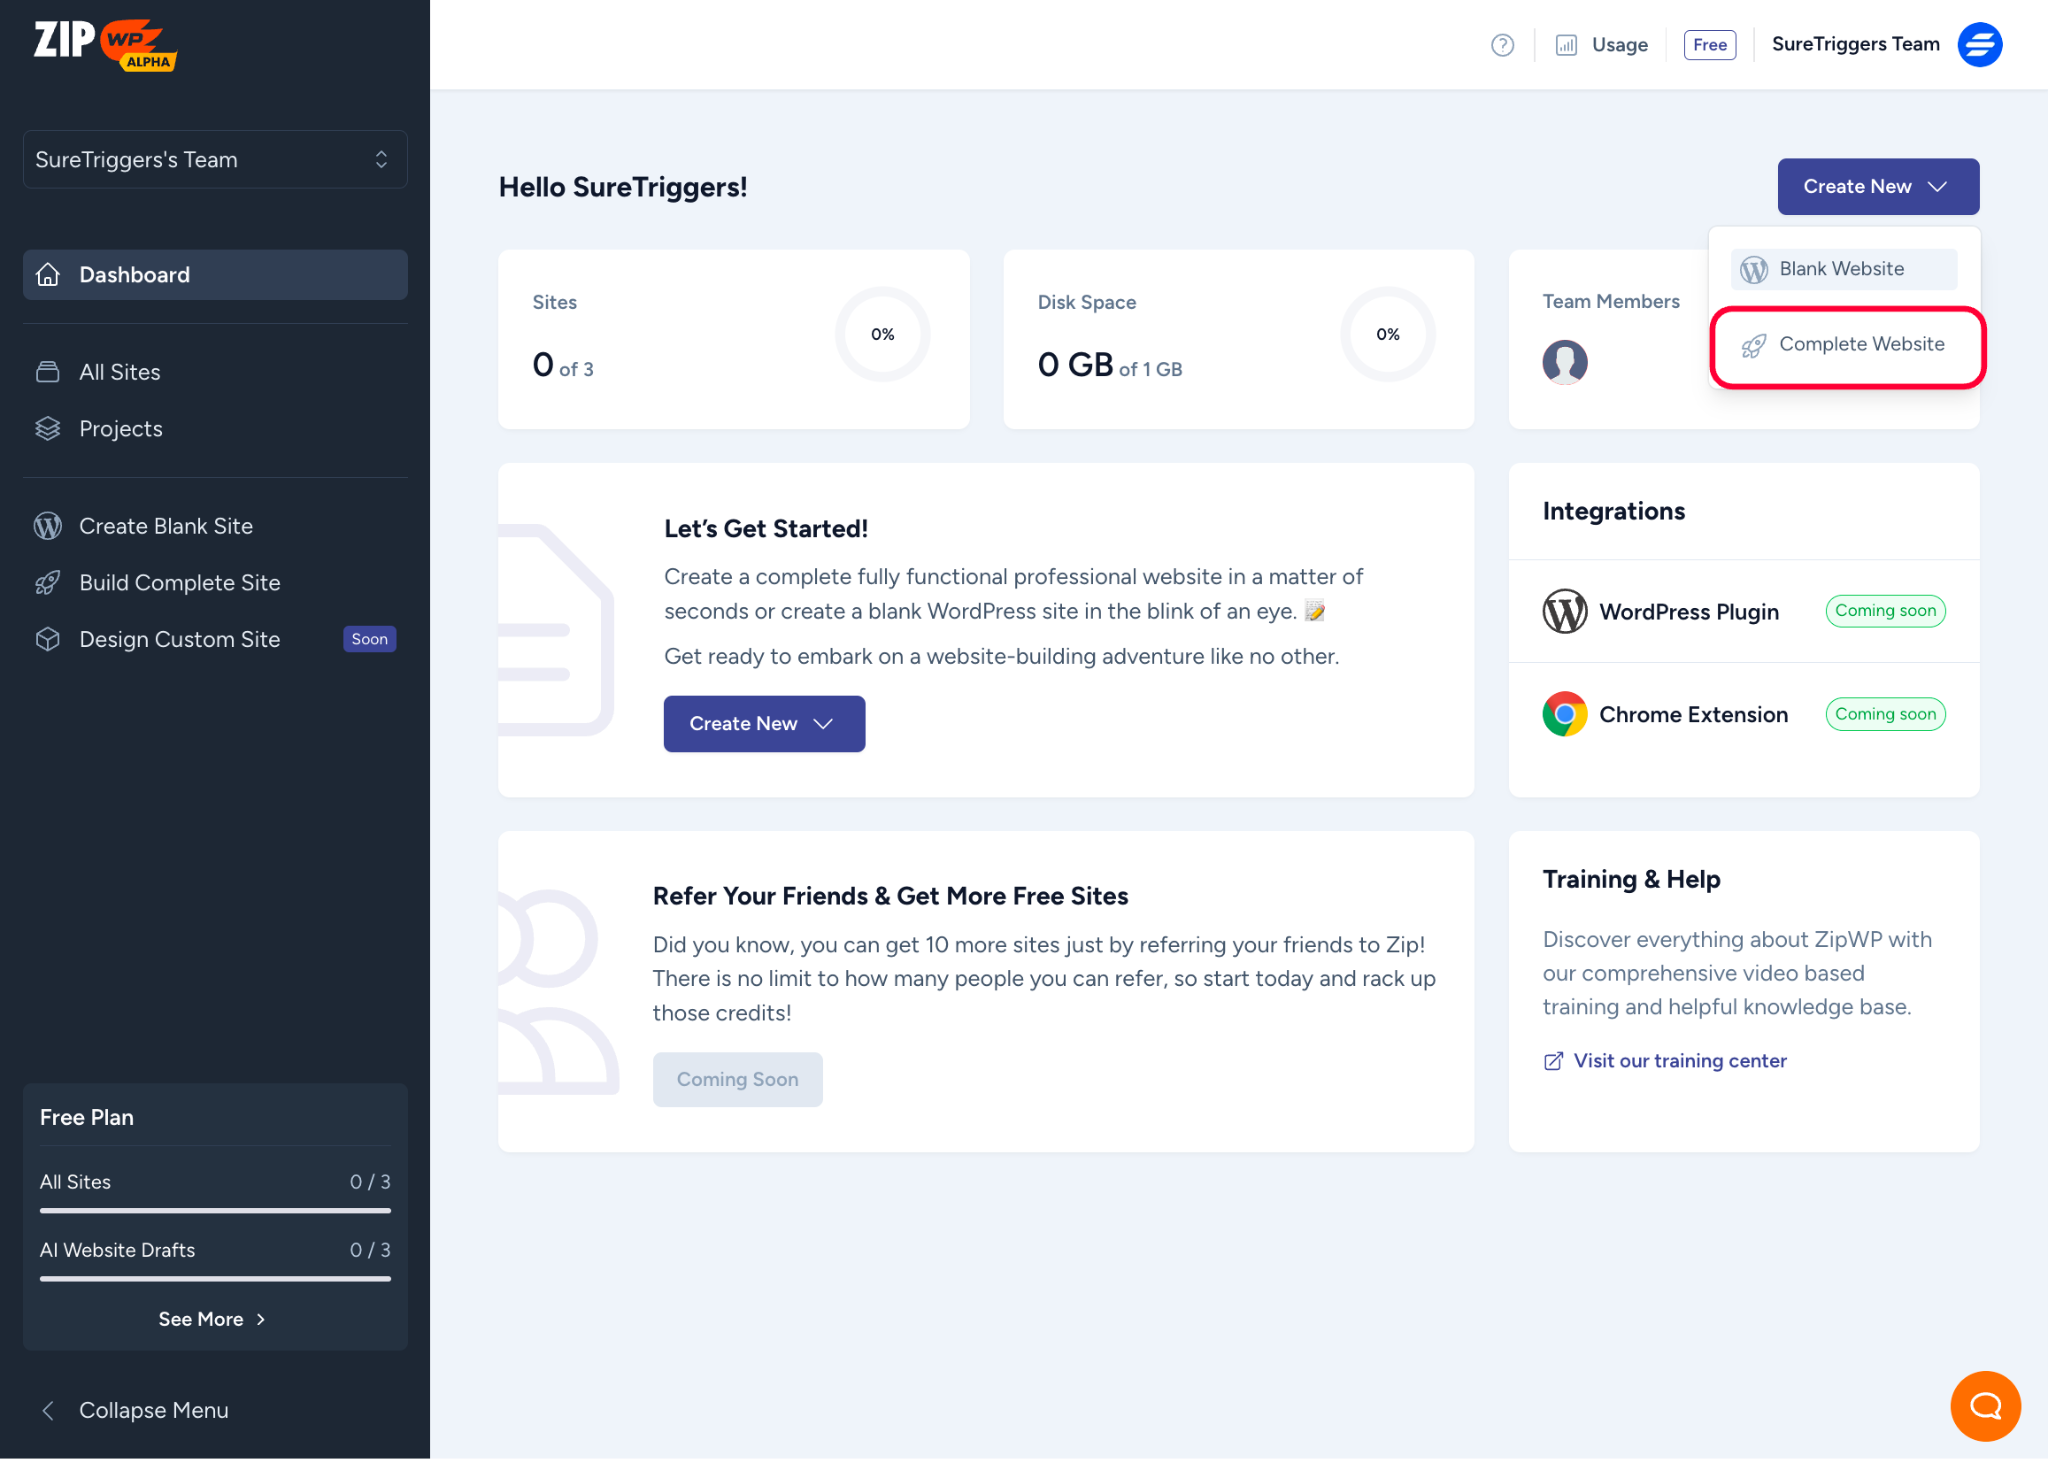The image size is (2048, 1459).
Task: Visit our training center link
Action: [1679, 1061]
